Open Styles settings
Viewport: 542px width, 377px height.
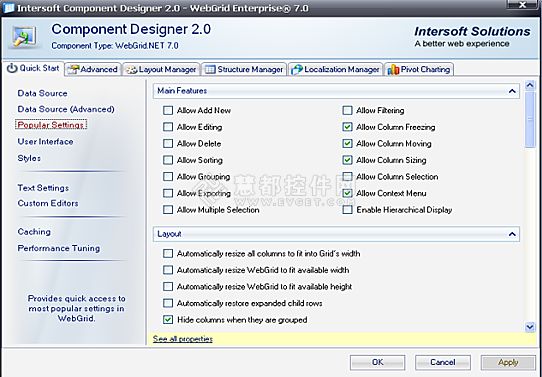[x=29, y=158]
